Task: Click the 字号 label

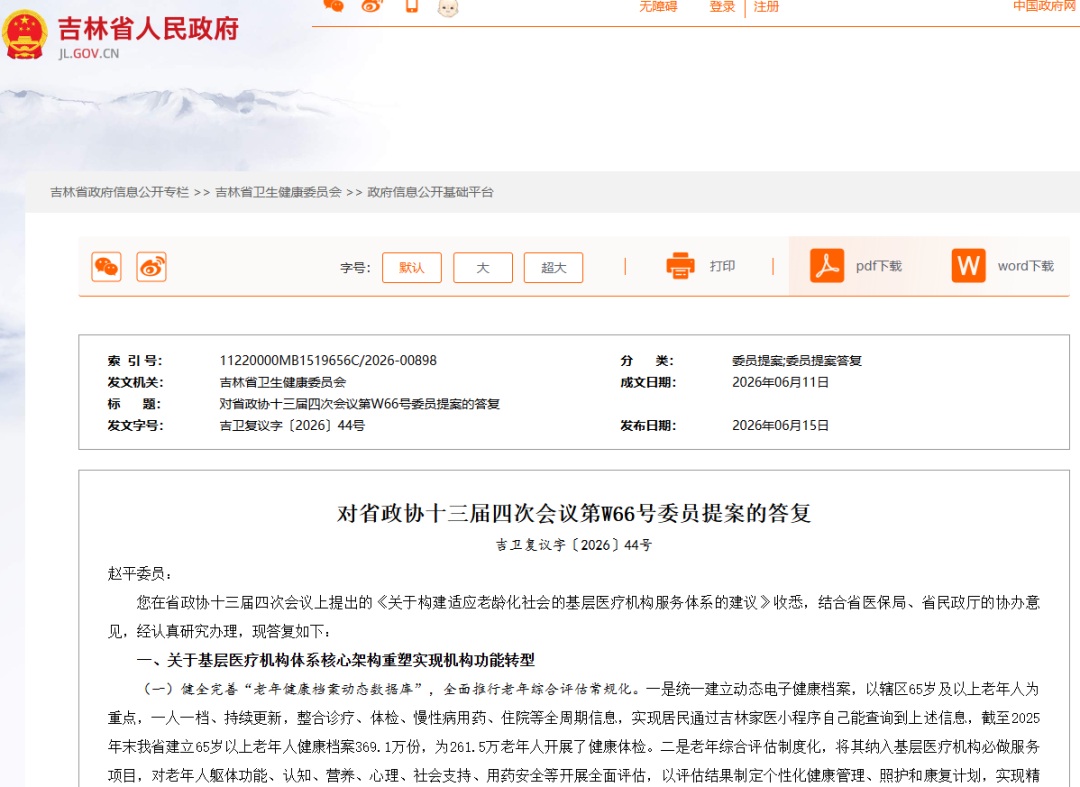Action: [x=355, y=268]
